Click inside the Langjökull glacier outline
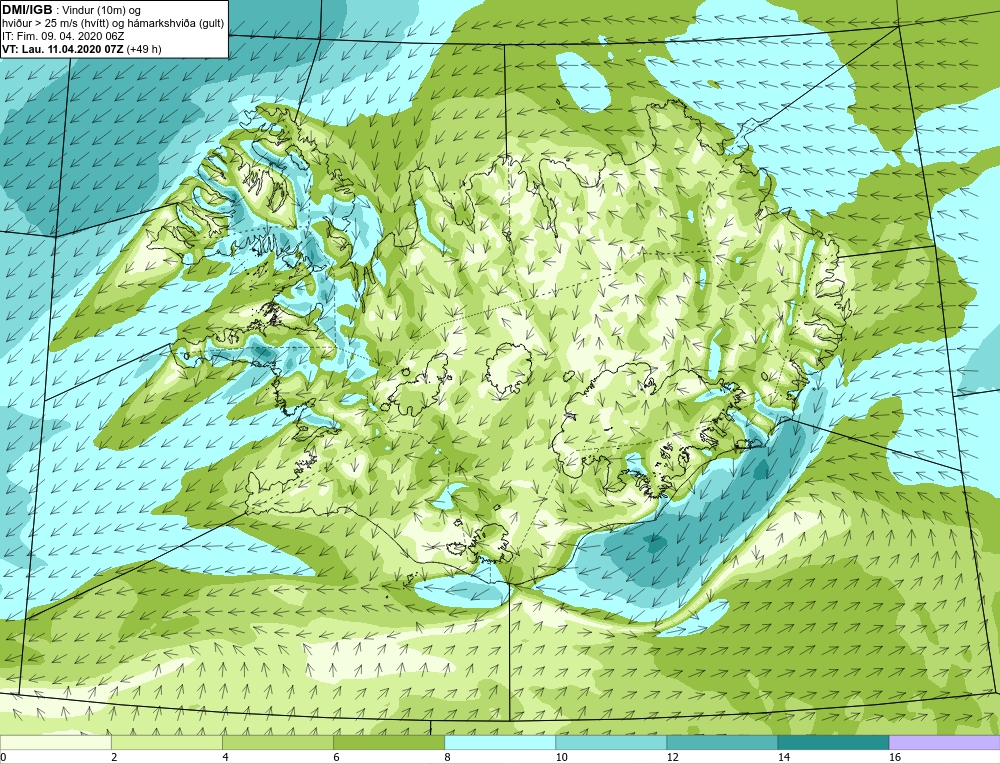Image resolution: width=1000 pixels, height=764 pixels. pos(418,386)
